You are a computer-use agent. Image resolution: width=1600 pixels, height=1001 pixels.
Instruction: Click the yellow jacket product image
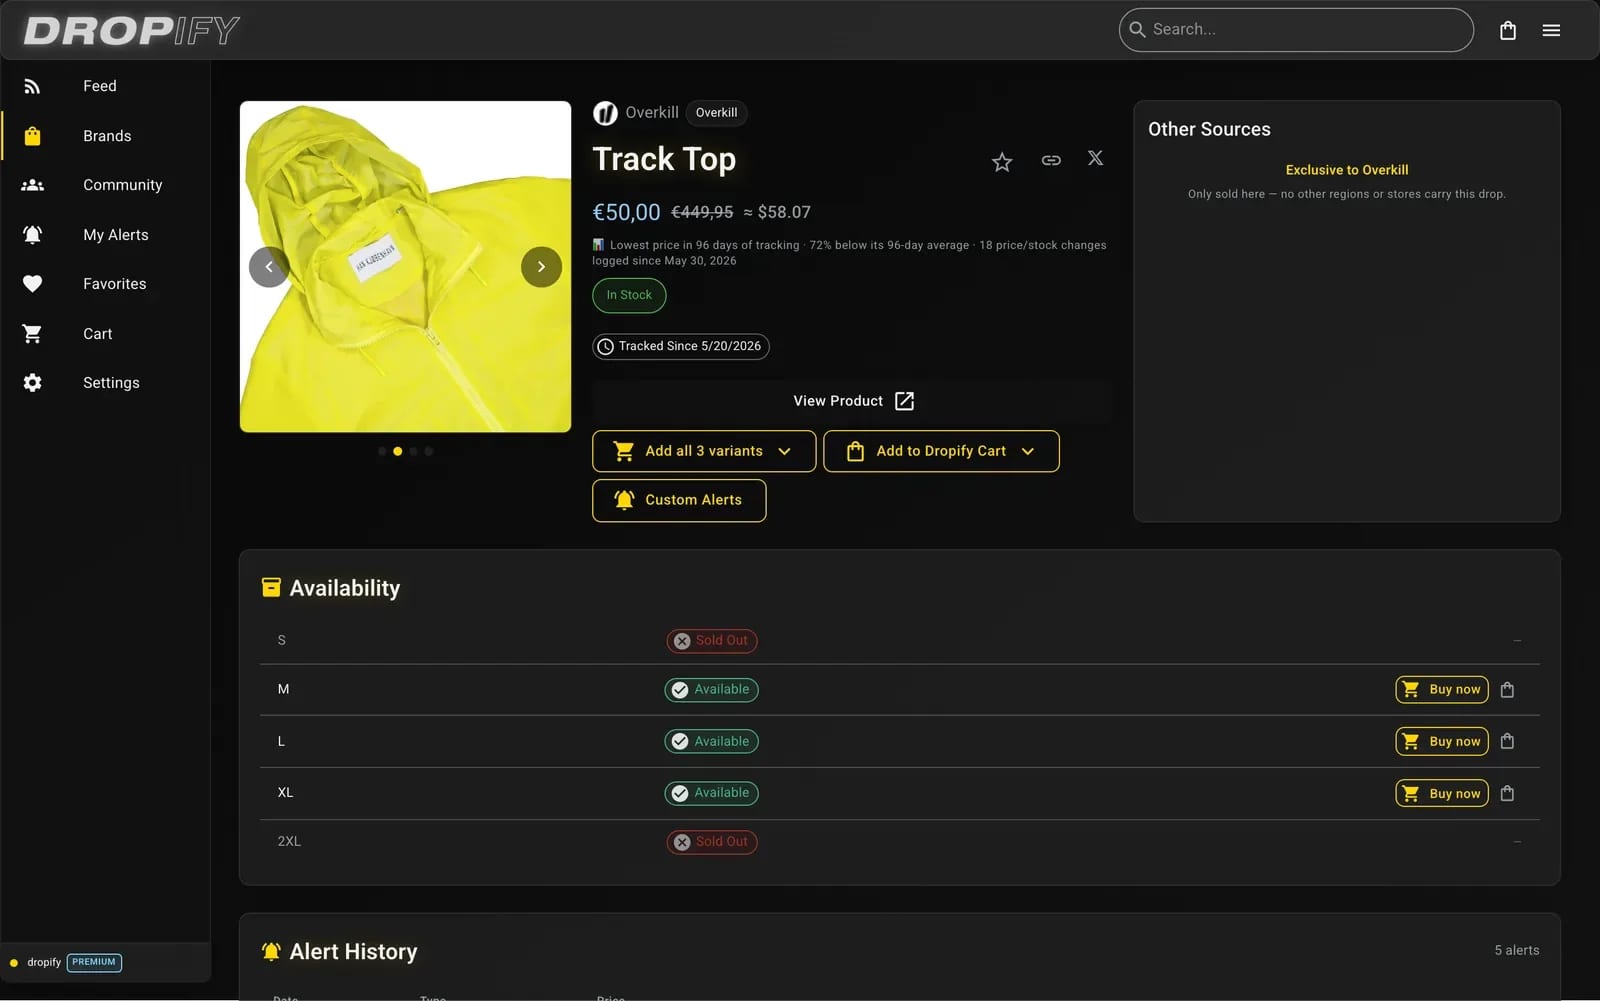click(x=405, y=267)
